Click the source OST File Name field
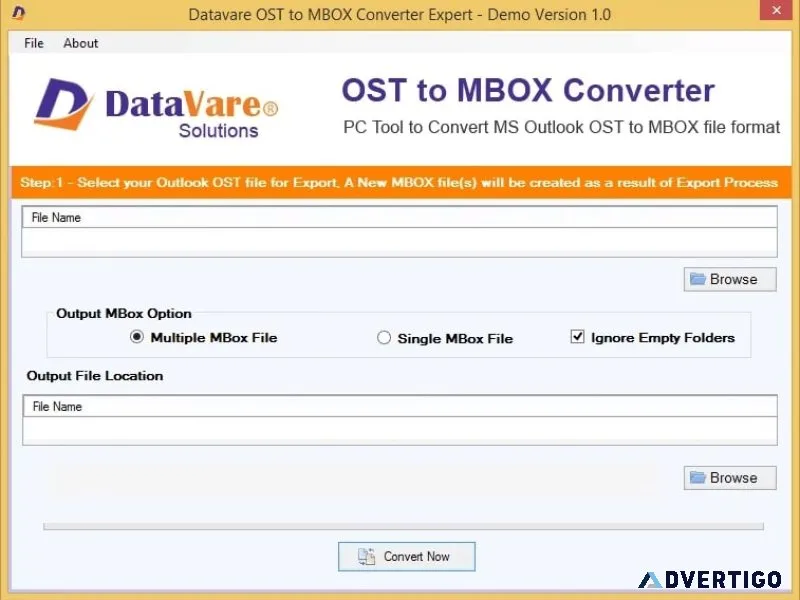800x600 pixels. [x=399, y=242]
